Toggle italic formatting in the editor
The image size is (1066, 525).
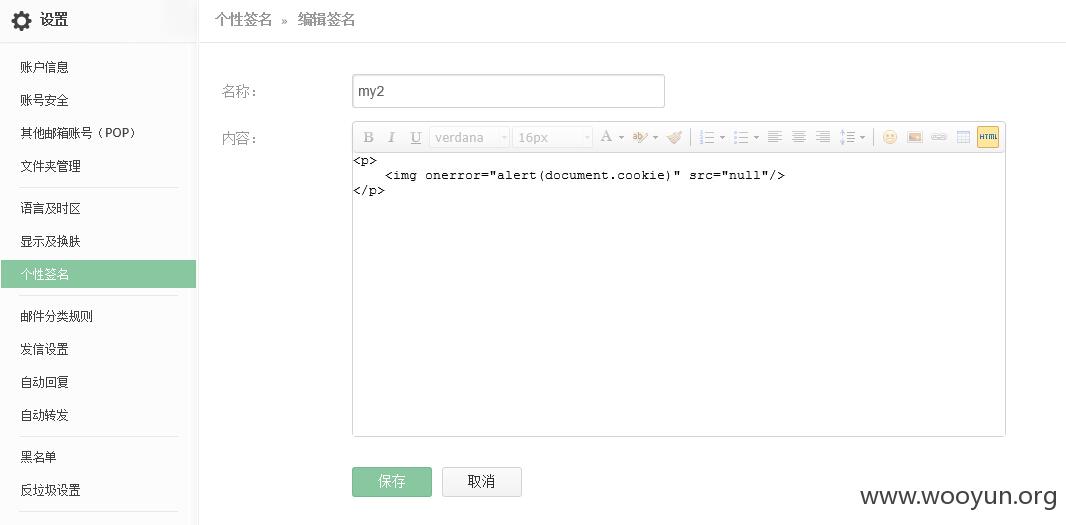[392, 137]
